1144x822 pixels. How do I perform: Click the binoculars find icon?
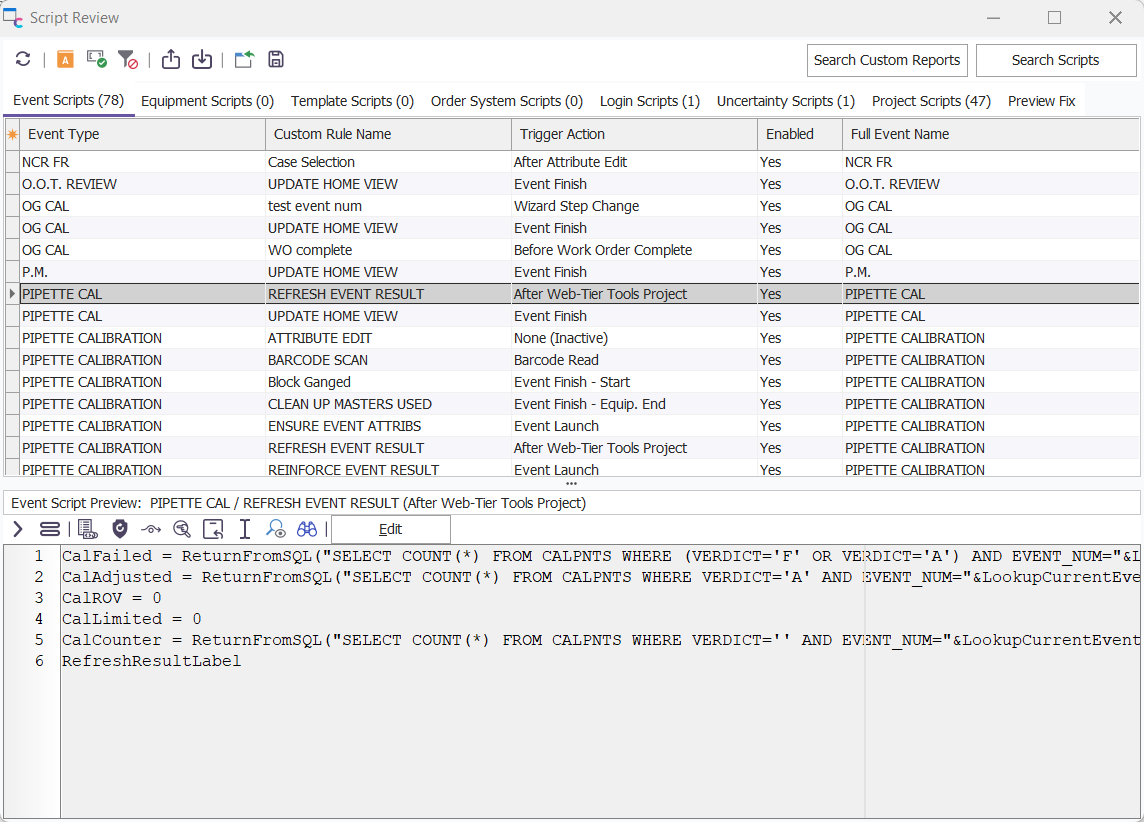[306, 529]
